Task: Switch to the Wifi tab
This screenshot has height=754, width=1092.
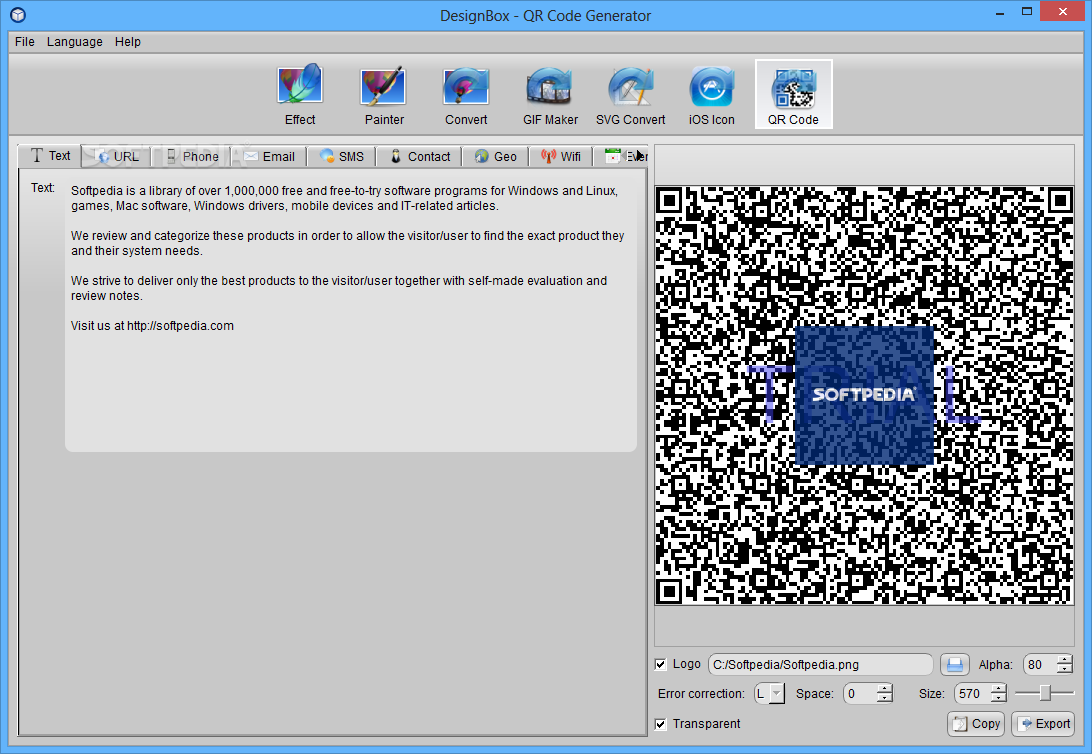Action: click(561, 157)
